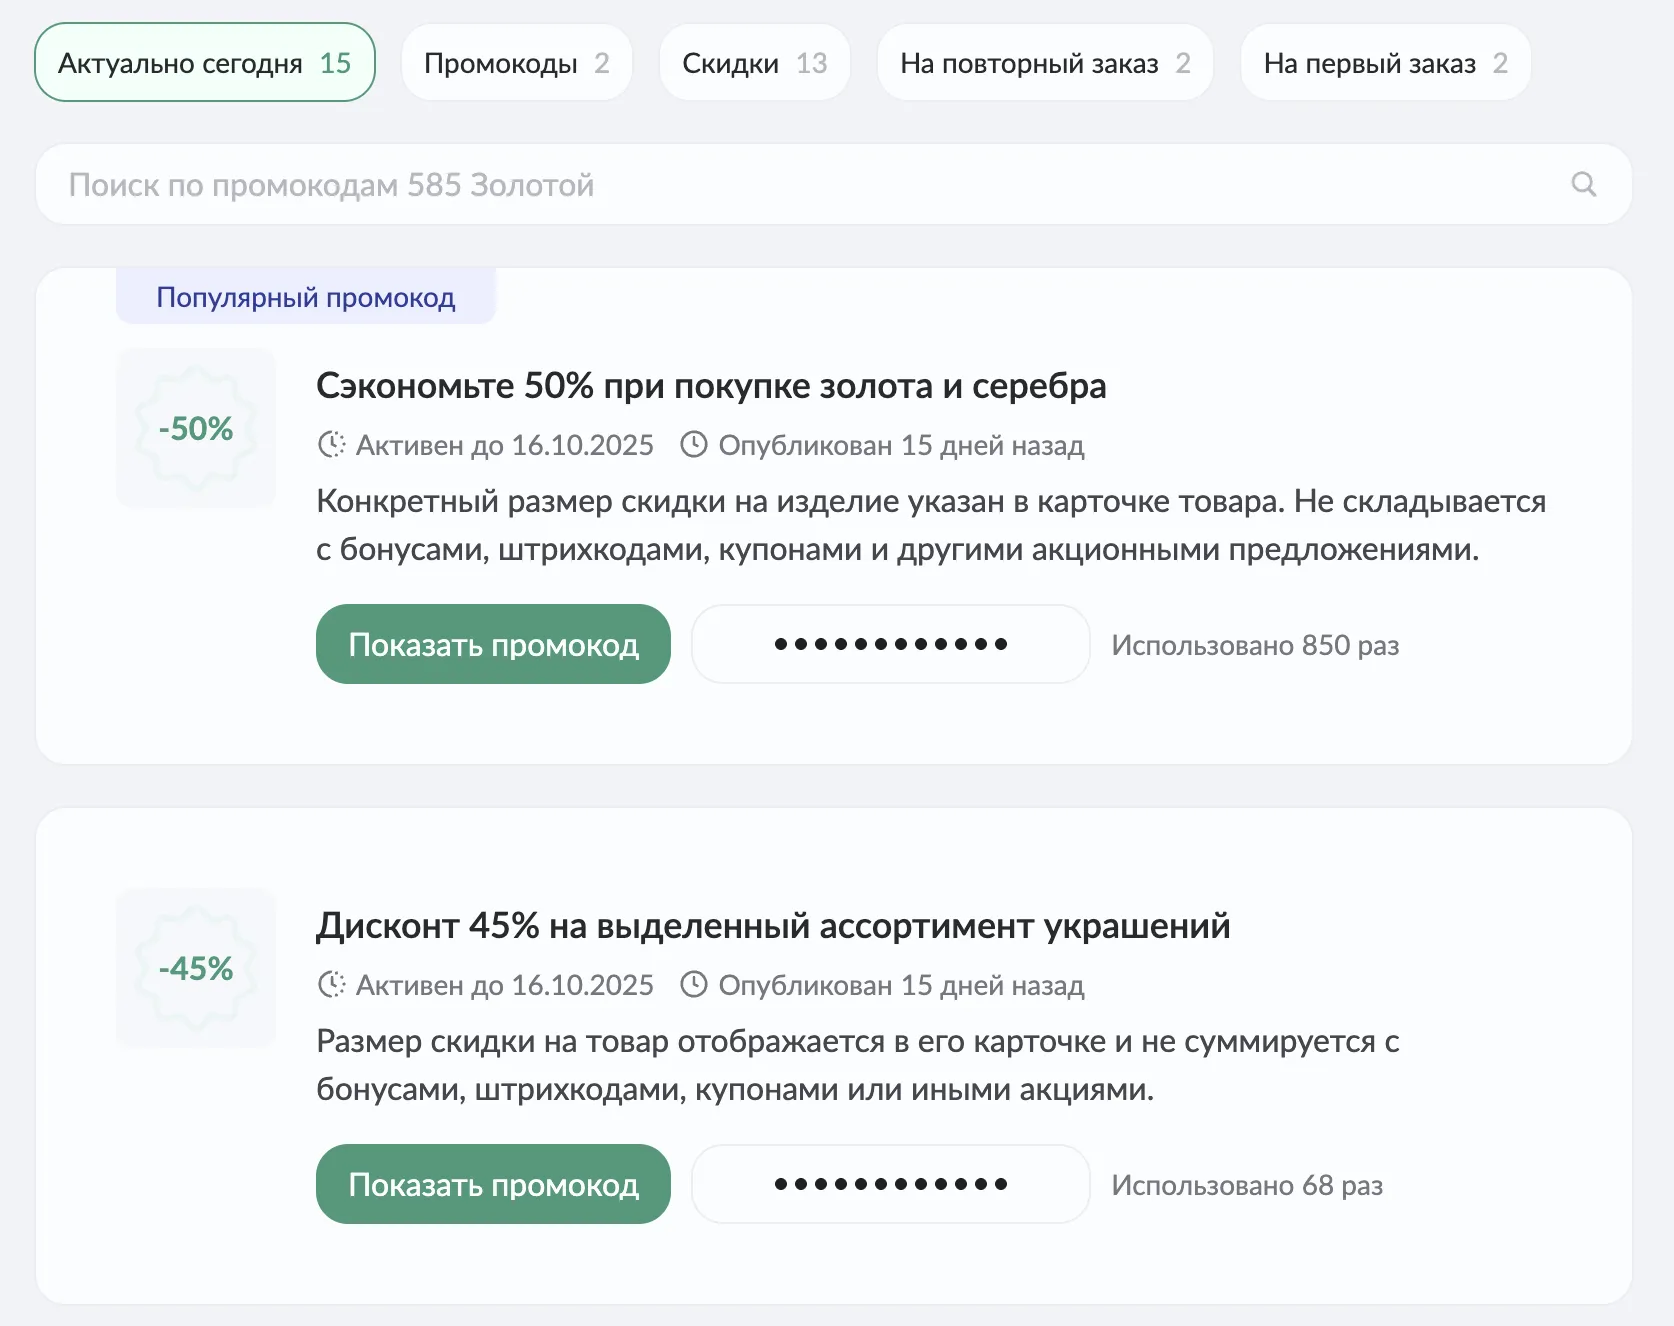Click the -50% discount badge icon
Screen dimensions: 1674x1326
coord(196,428)
